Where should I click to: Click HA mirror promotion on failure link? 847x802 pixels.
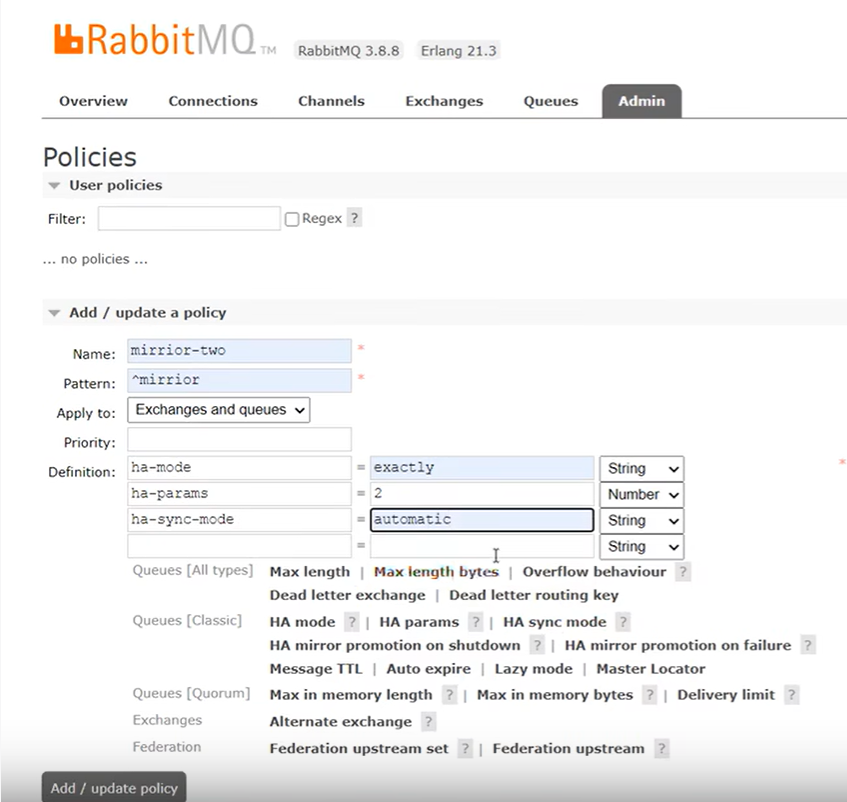pyautogui.click(x=678, y=645)
